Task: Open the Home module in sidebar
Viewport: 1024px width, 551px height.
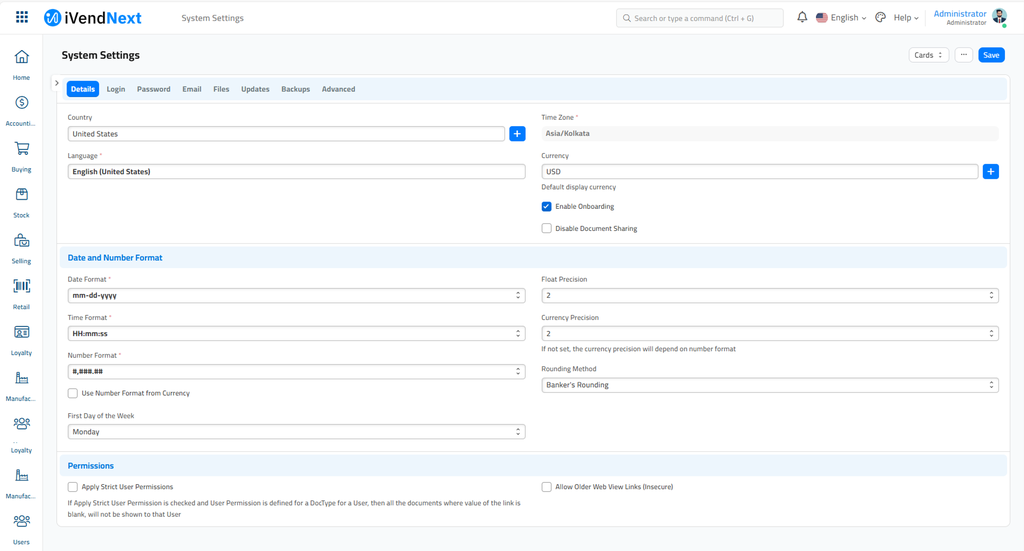Action: pyautogui.click(x=21, y=58)
